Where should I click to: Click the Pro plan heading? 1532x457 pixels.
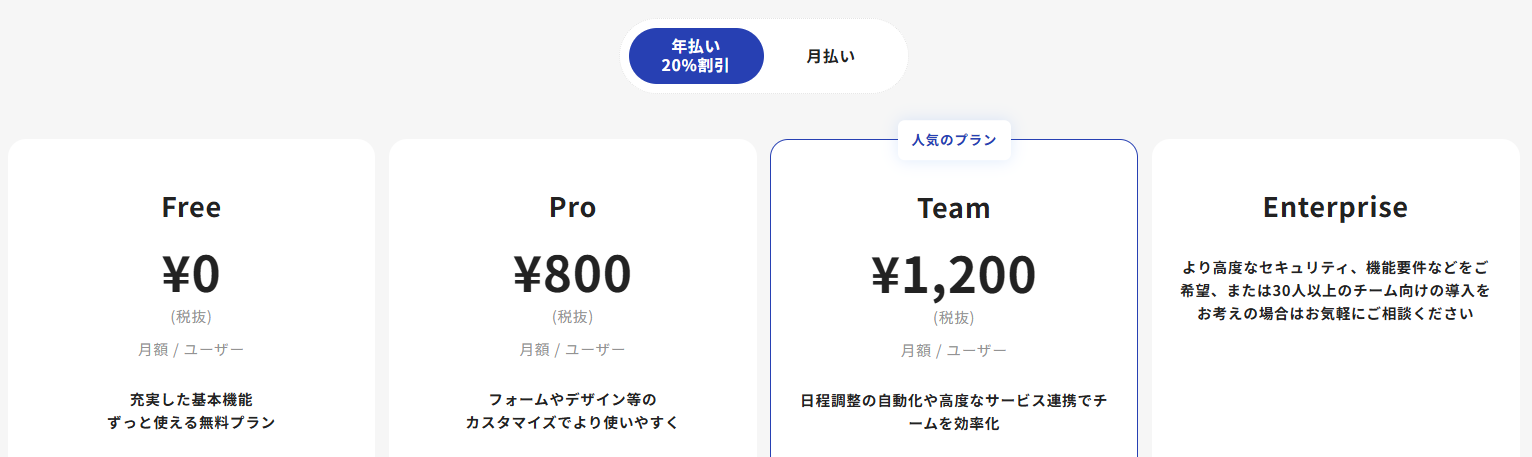572,207
